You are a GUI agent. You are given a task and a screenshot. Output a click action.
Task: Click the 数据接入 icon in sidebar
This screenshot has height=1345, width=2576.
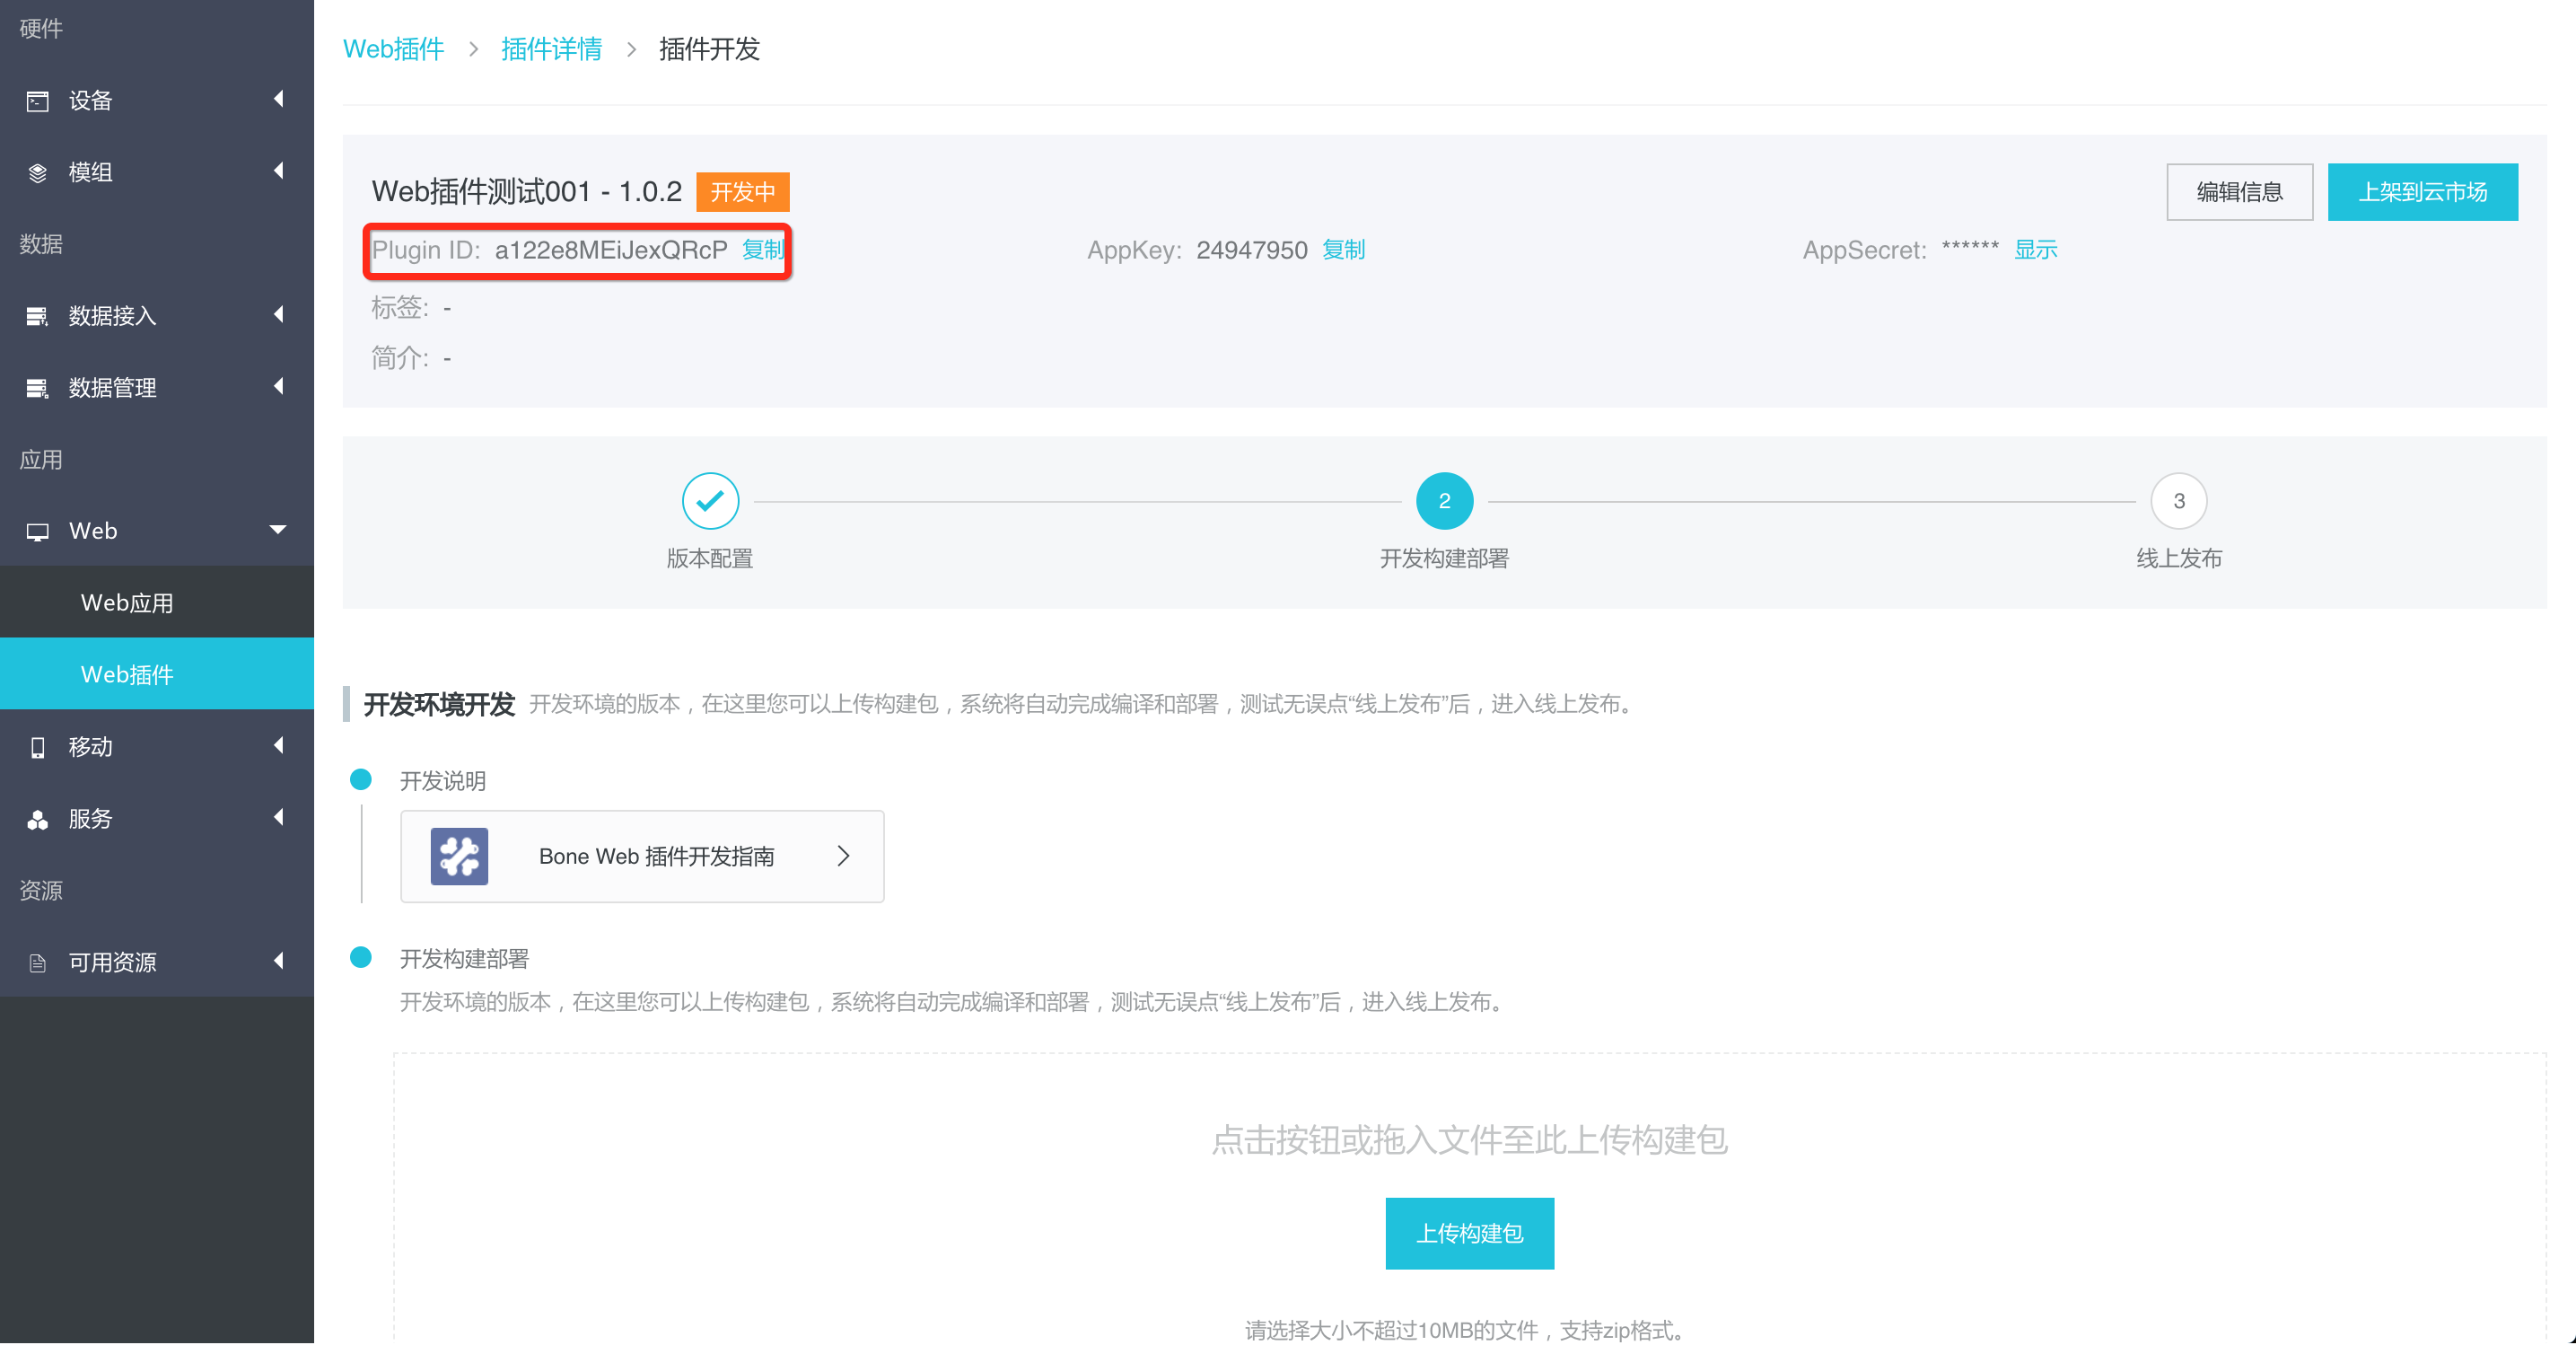[37, 317]
